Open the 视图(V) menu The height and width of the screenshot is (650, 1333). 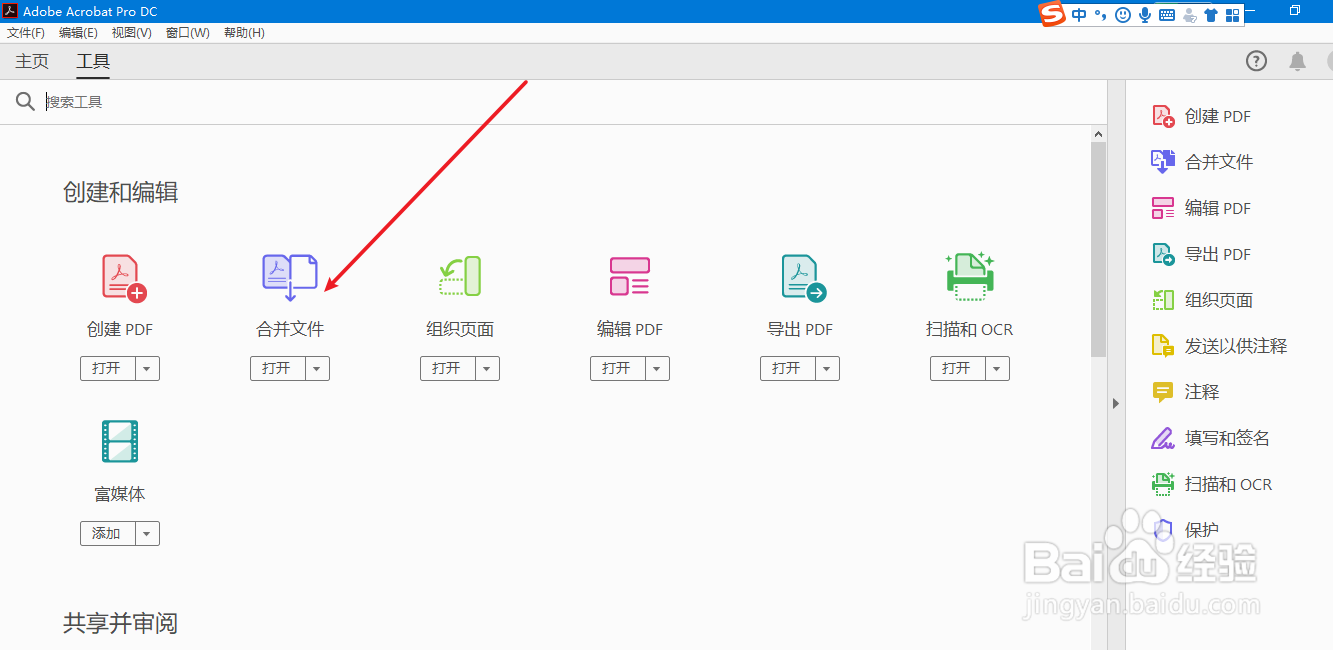pos(132,33)
